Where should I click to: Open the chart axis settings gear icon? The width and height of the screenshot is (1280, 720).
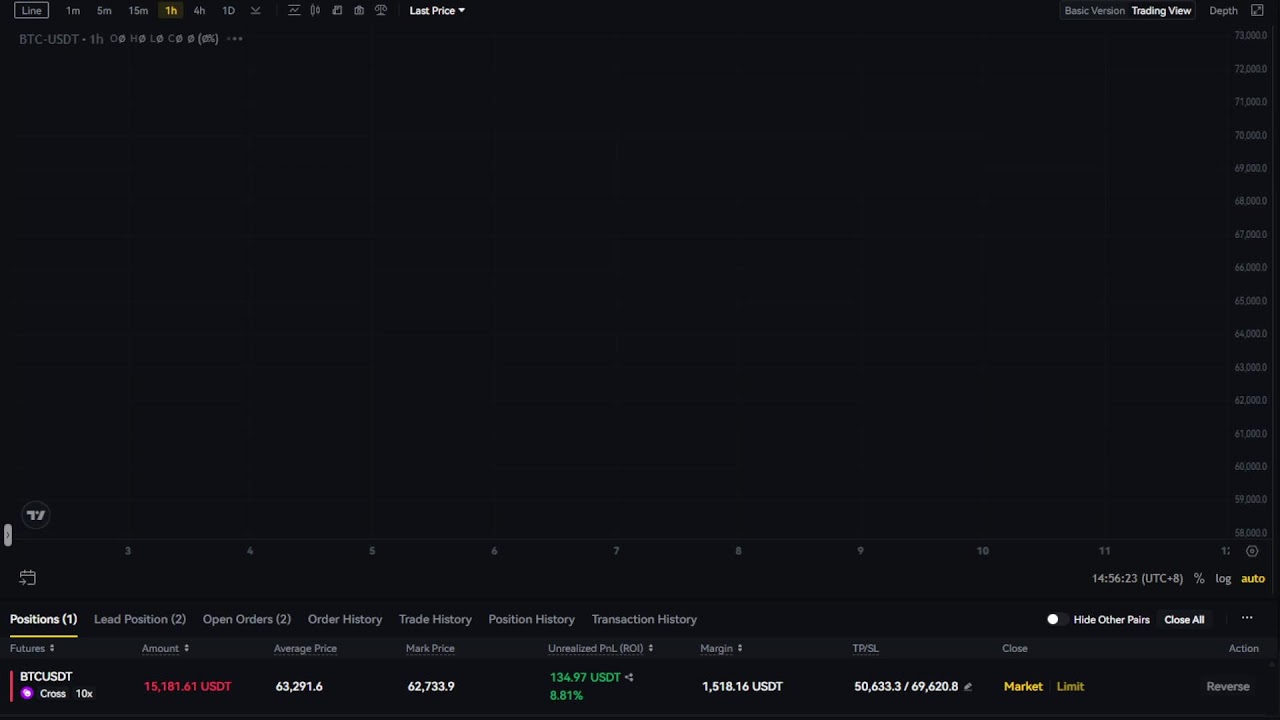tap(1252, 551)
